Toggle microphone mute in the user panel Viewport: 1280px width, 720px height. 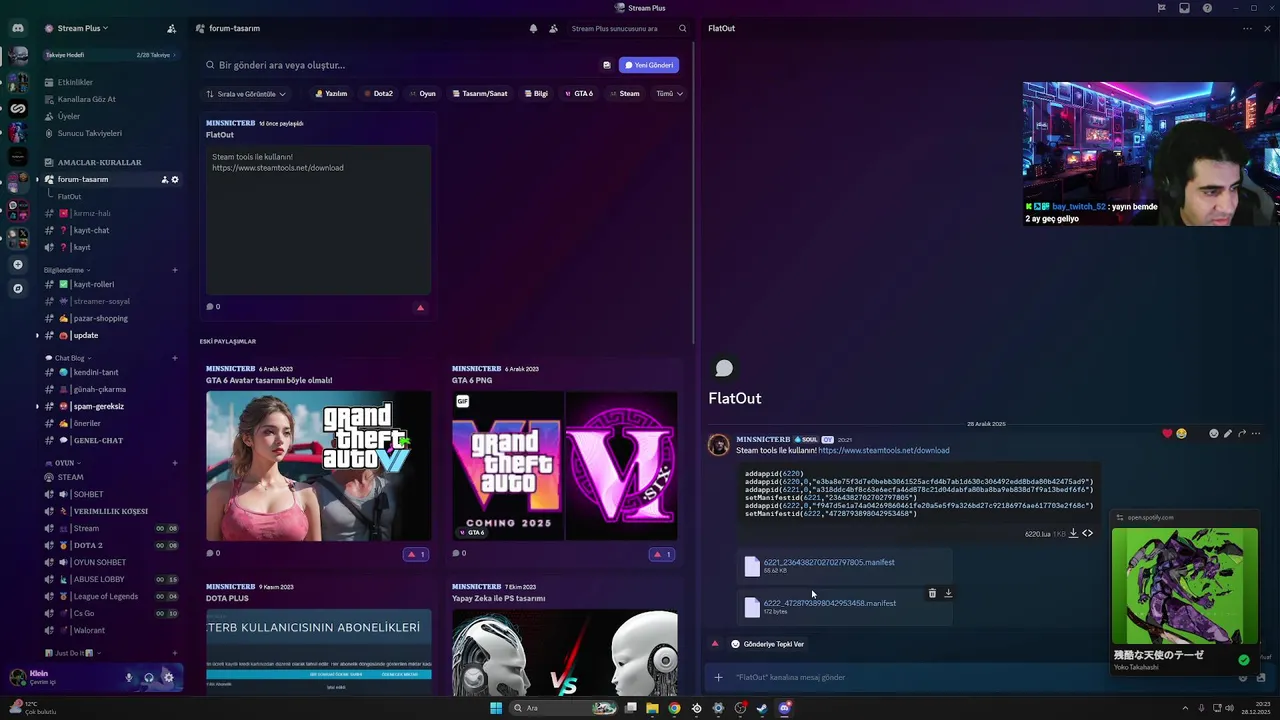coord(128,677)
